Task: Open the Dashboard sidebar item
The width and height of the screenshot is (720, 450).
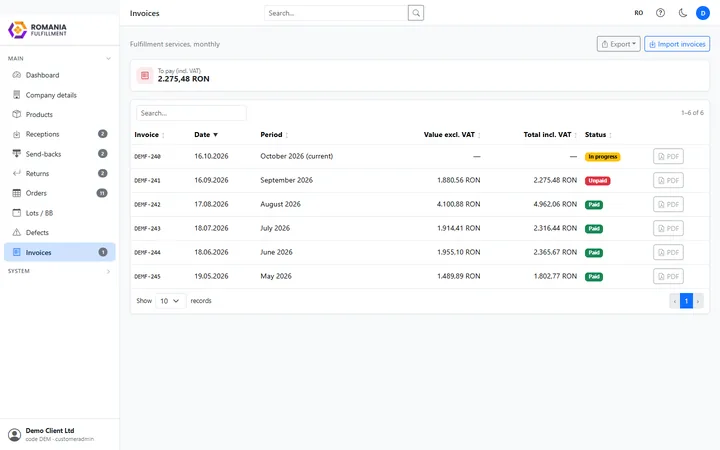Action: point(60,75)
